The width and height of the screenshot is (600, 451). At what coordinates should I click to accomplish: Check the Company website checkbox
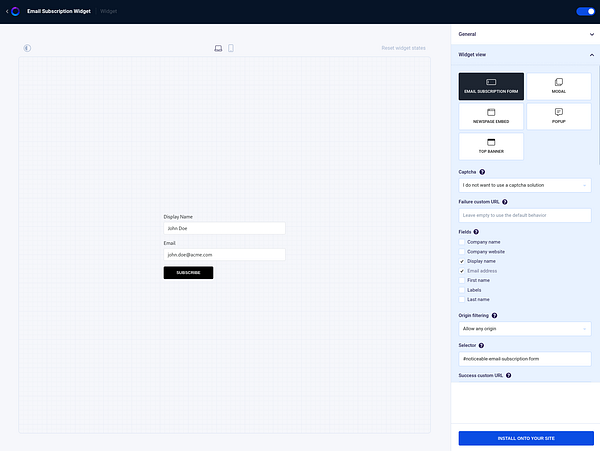click(462, 252)
